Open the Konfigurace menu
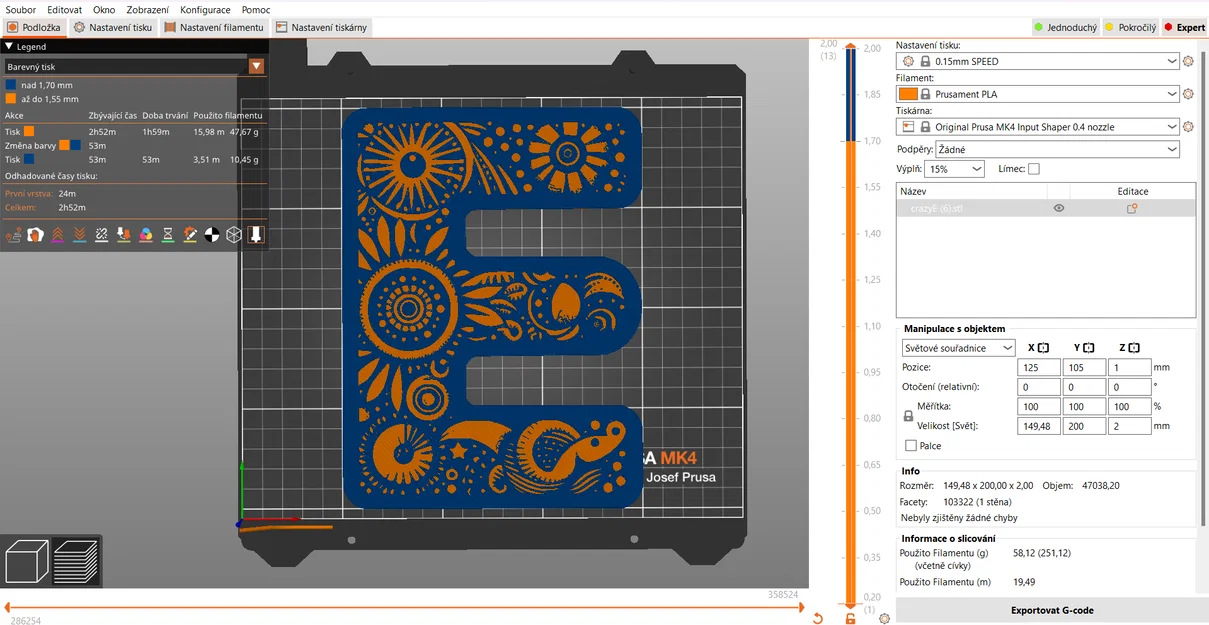Viewport: 1209px width, 625px height. click(205, 9)
